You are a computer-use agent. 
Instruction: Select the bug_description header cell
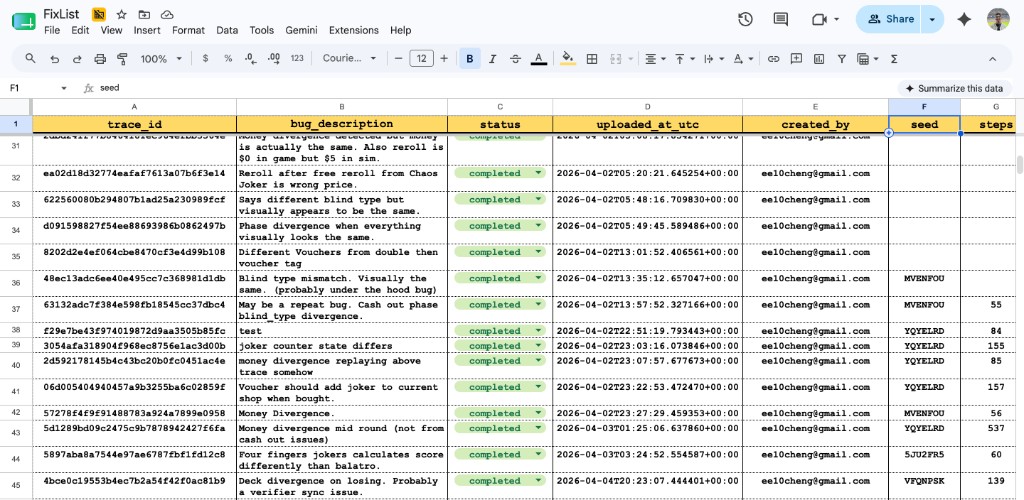tap(342, 124)
